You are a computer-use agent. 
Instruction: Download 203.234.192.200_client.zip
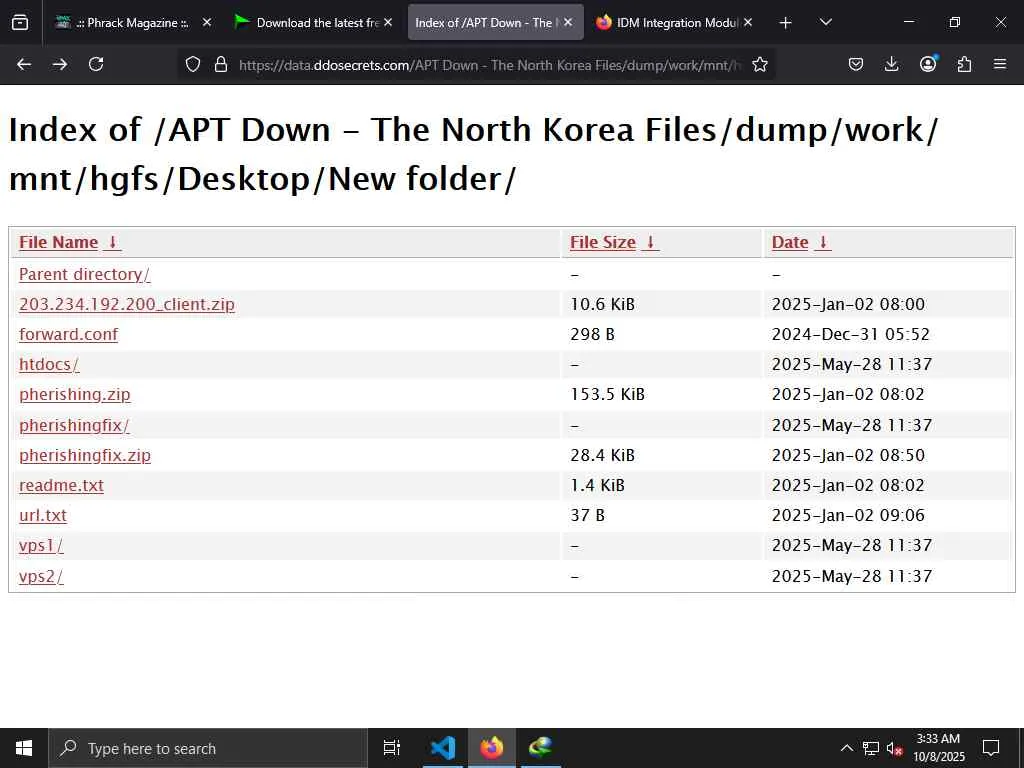[127, 304]
